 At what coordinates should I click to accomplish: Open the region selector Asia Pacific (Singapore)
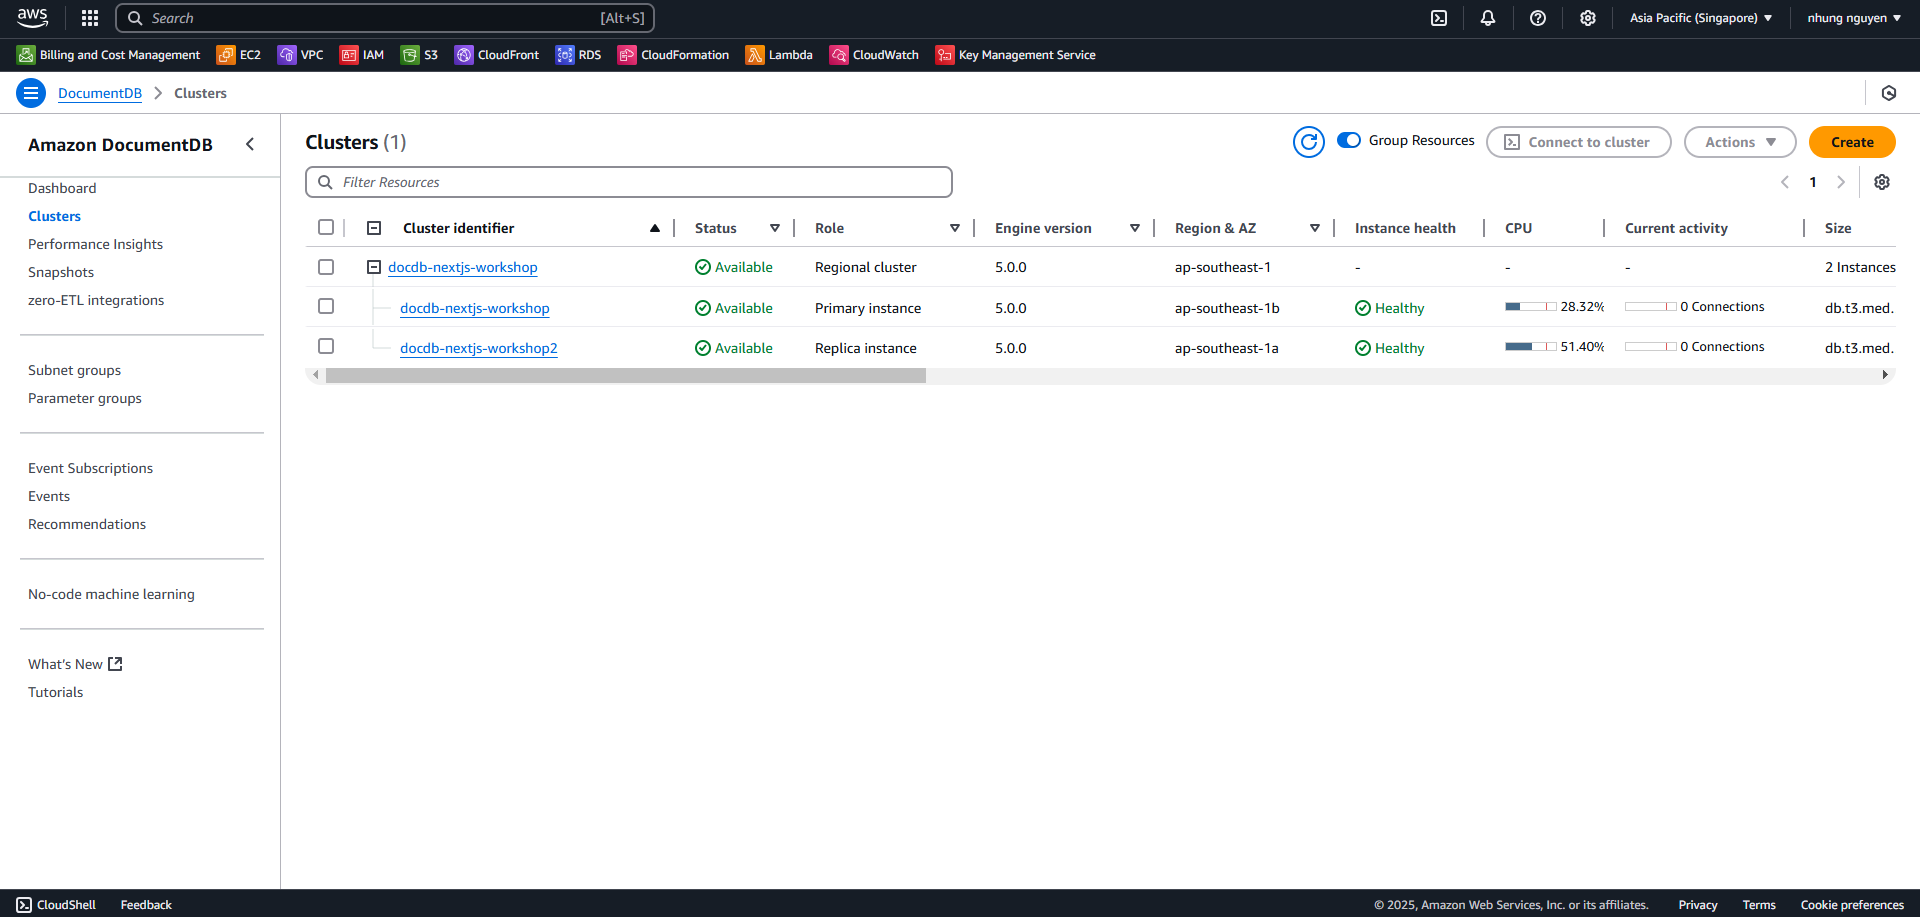point(1701,18)
